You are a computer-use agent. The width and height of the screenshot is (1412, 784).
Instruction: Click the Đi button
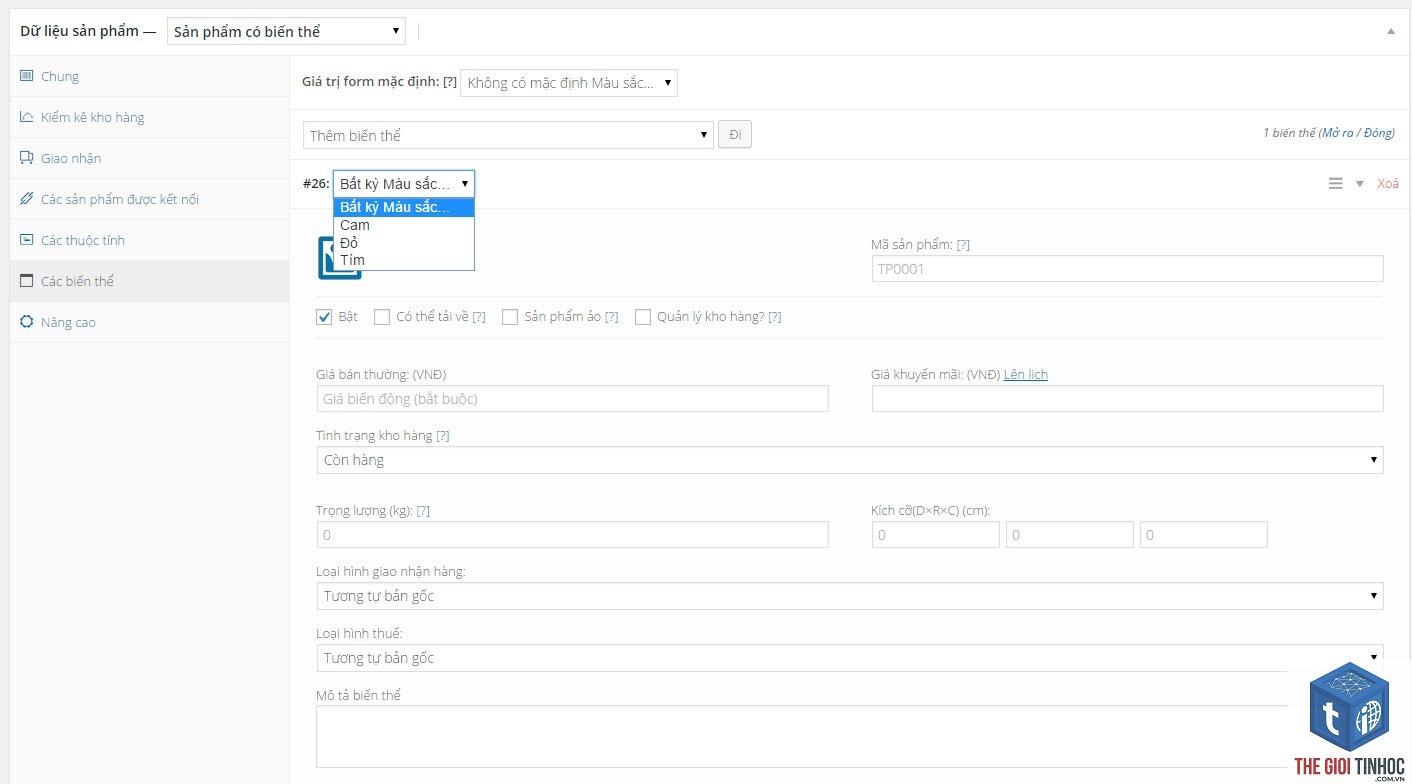735,135
